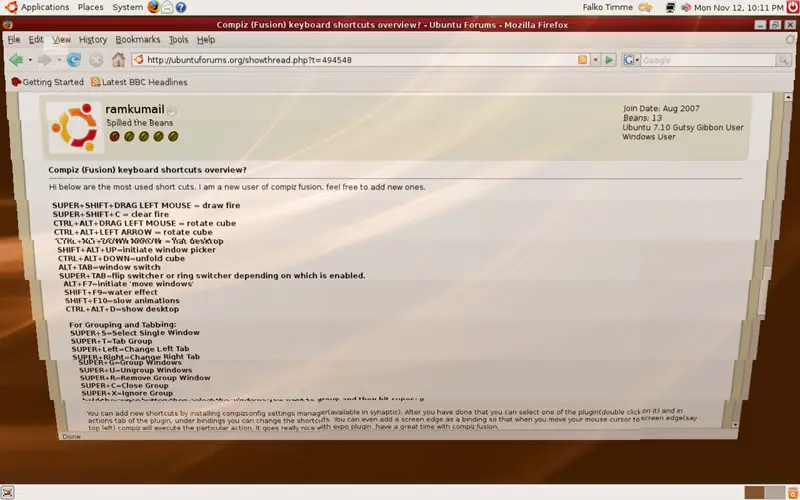Image resolution: width=800 pixels, height=500 pixels.
Task: Click the line 'ALT+TAB=window switch'
Action: click(109, 267)
